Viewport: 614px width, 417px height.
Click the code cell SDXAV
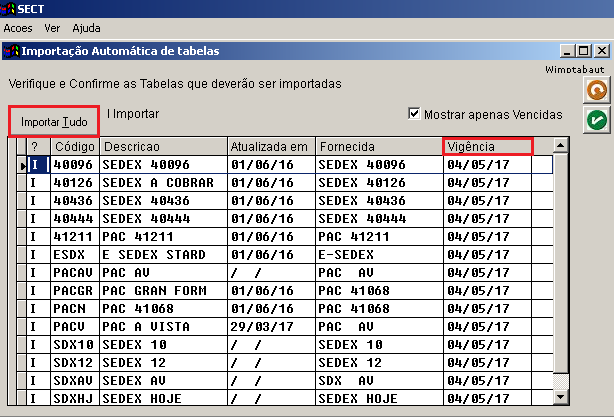pos(75,381)
